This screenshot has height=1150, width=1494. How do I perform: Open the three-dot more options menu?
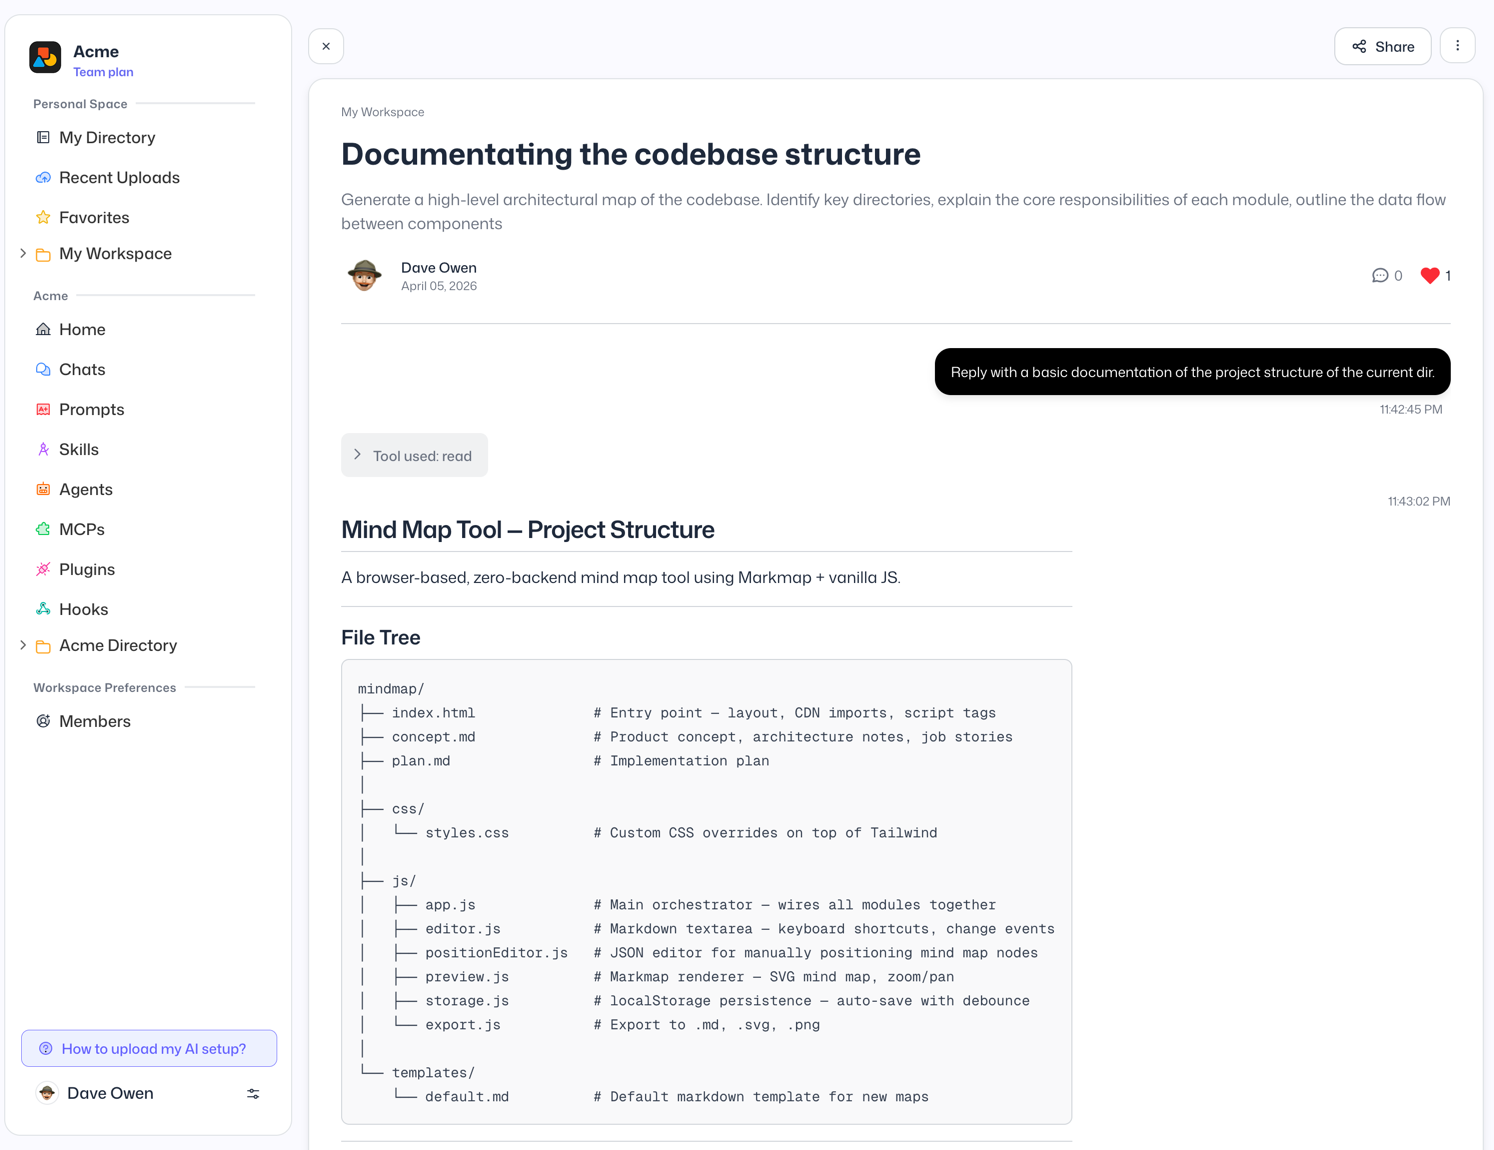1458,46
